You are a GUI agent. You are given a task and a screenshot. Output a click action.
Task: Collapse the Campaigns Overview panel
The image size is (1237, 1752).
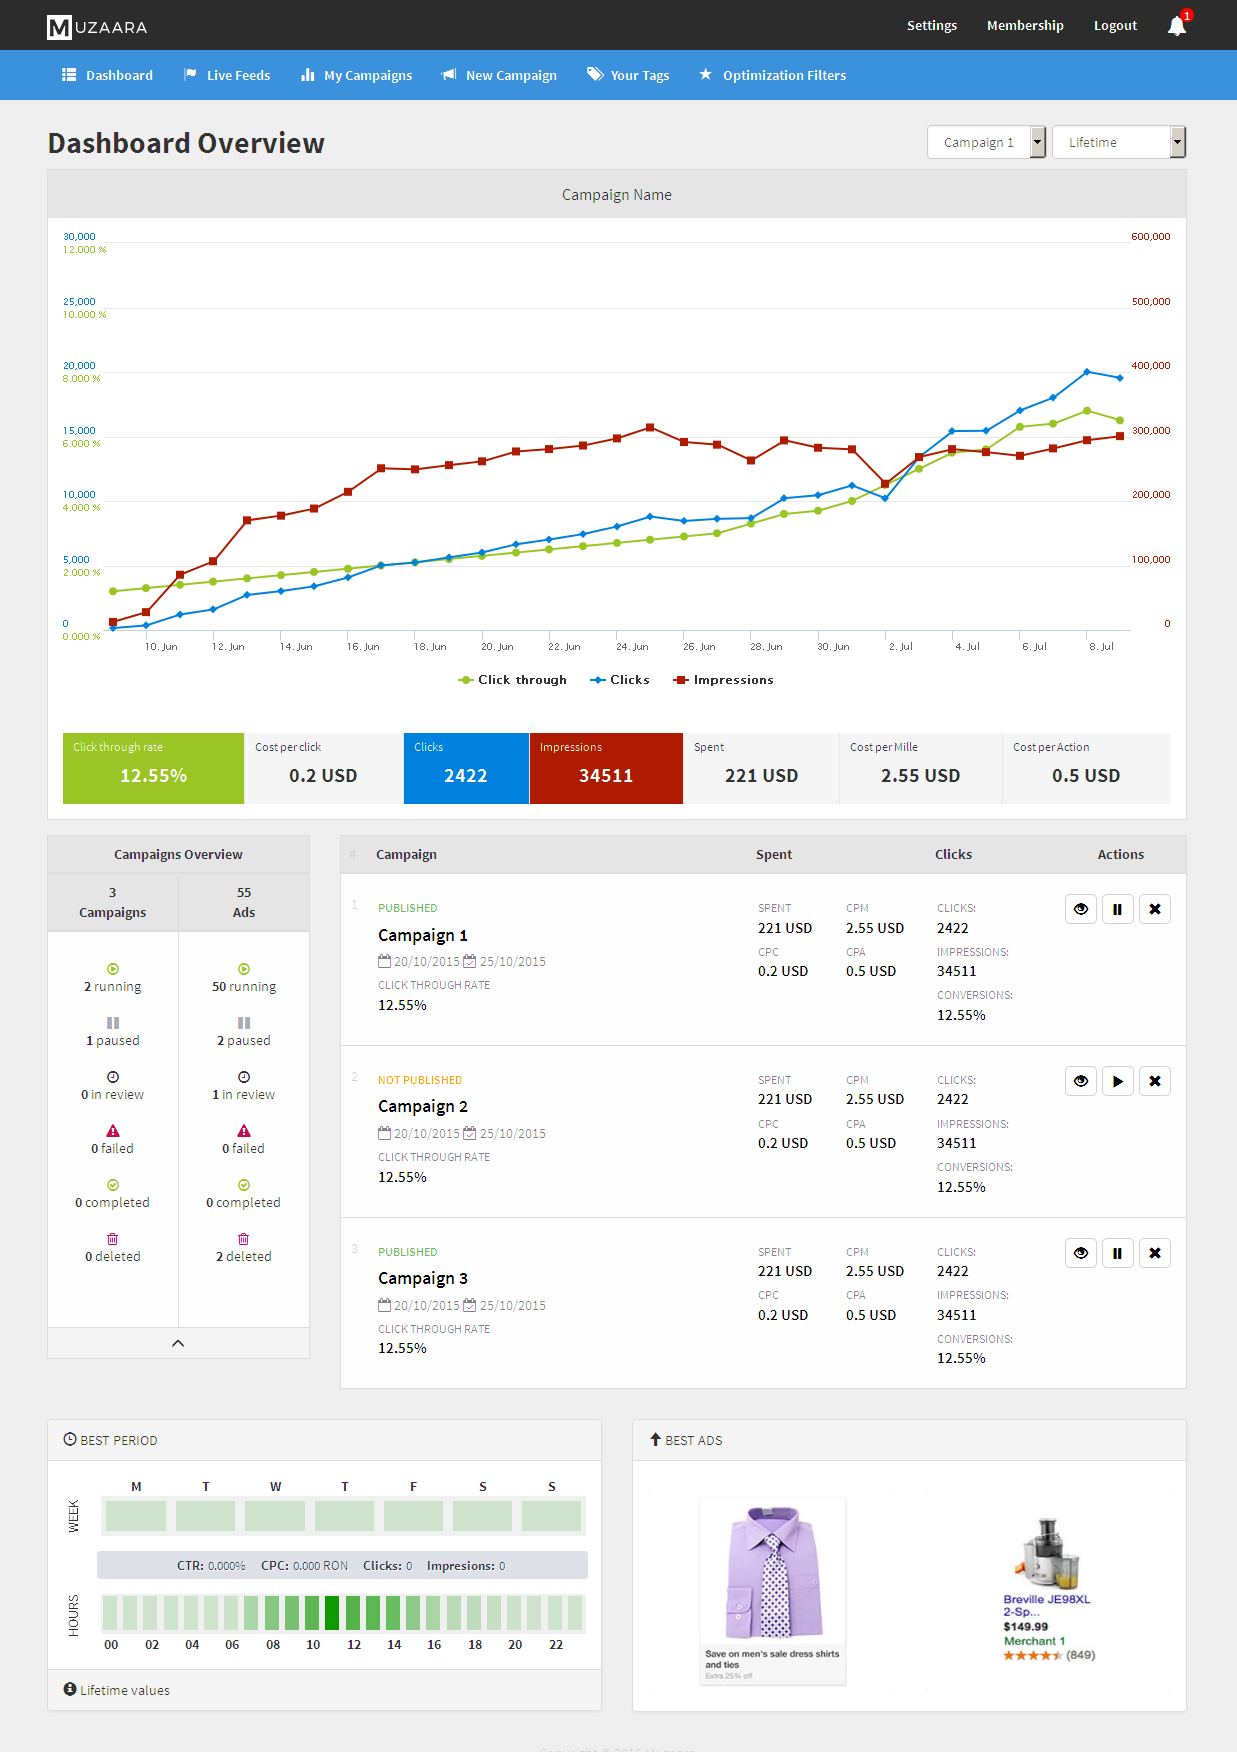pyautogui.click(x=178, y=1343)
